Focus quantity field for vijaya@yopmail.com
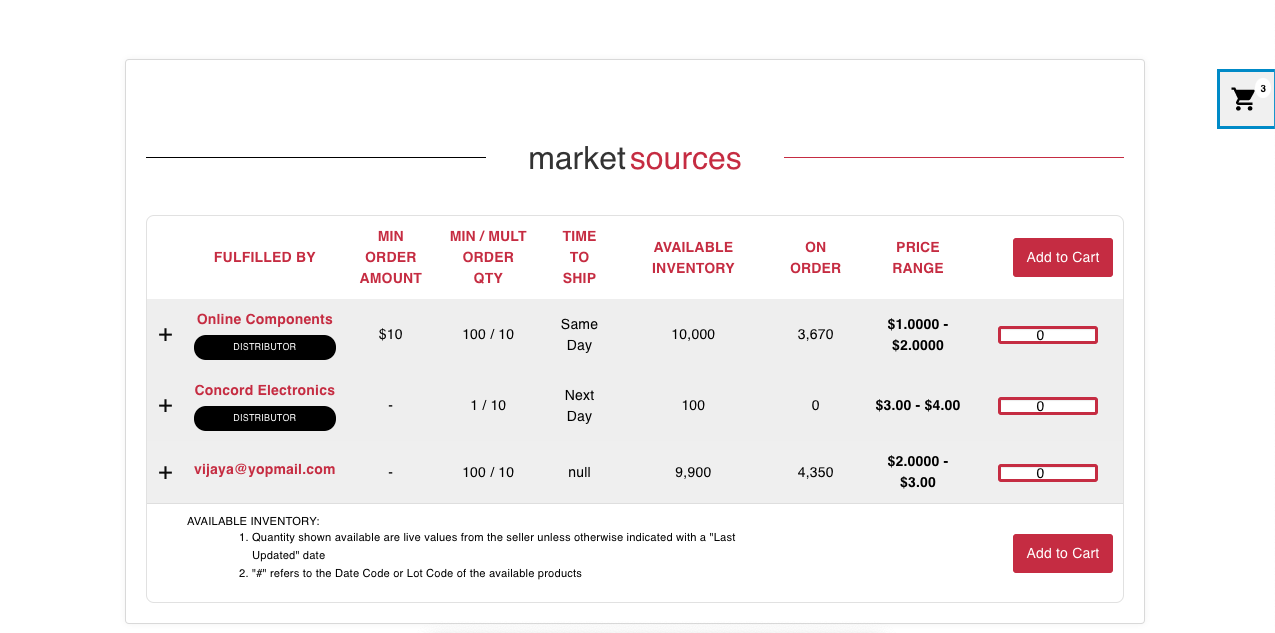This screenshot has width=1275, height=633. (x=1047, y=473)
